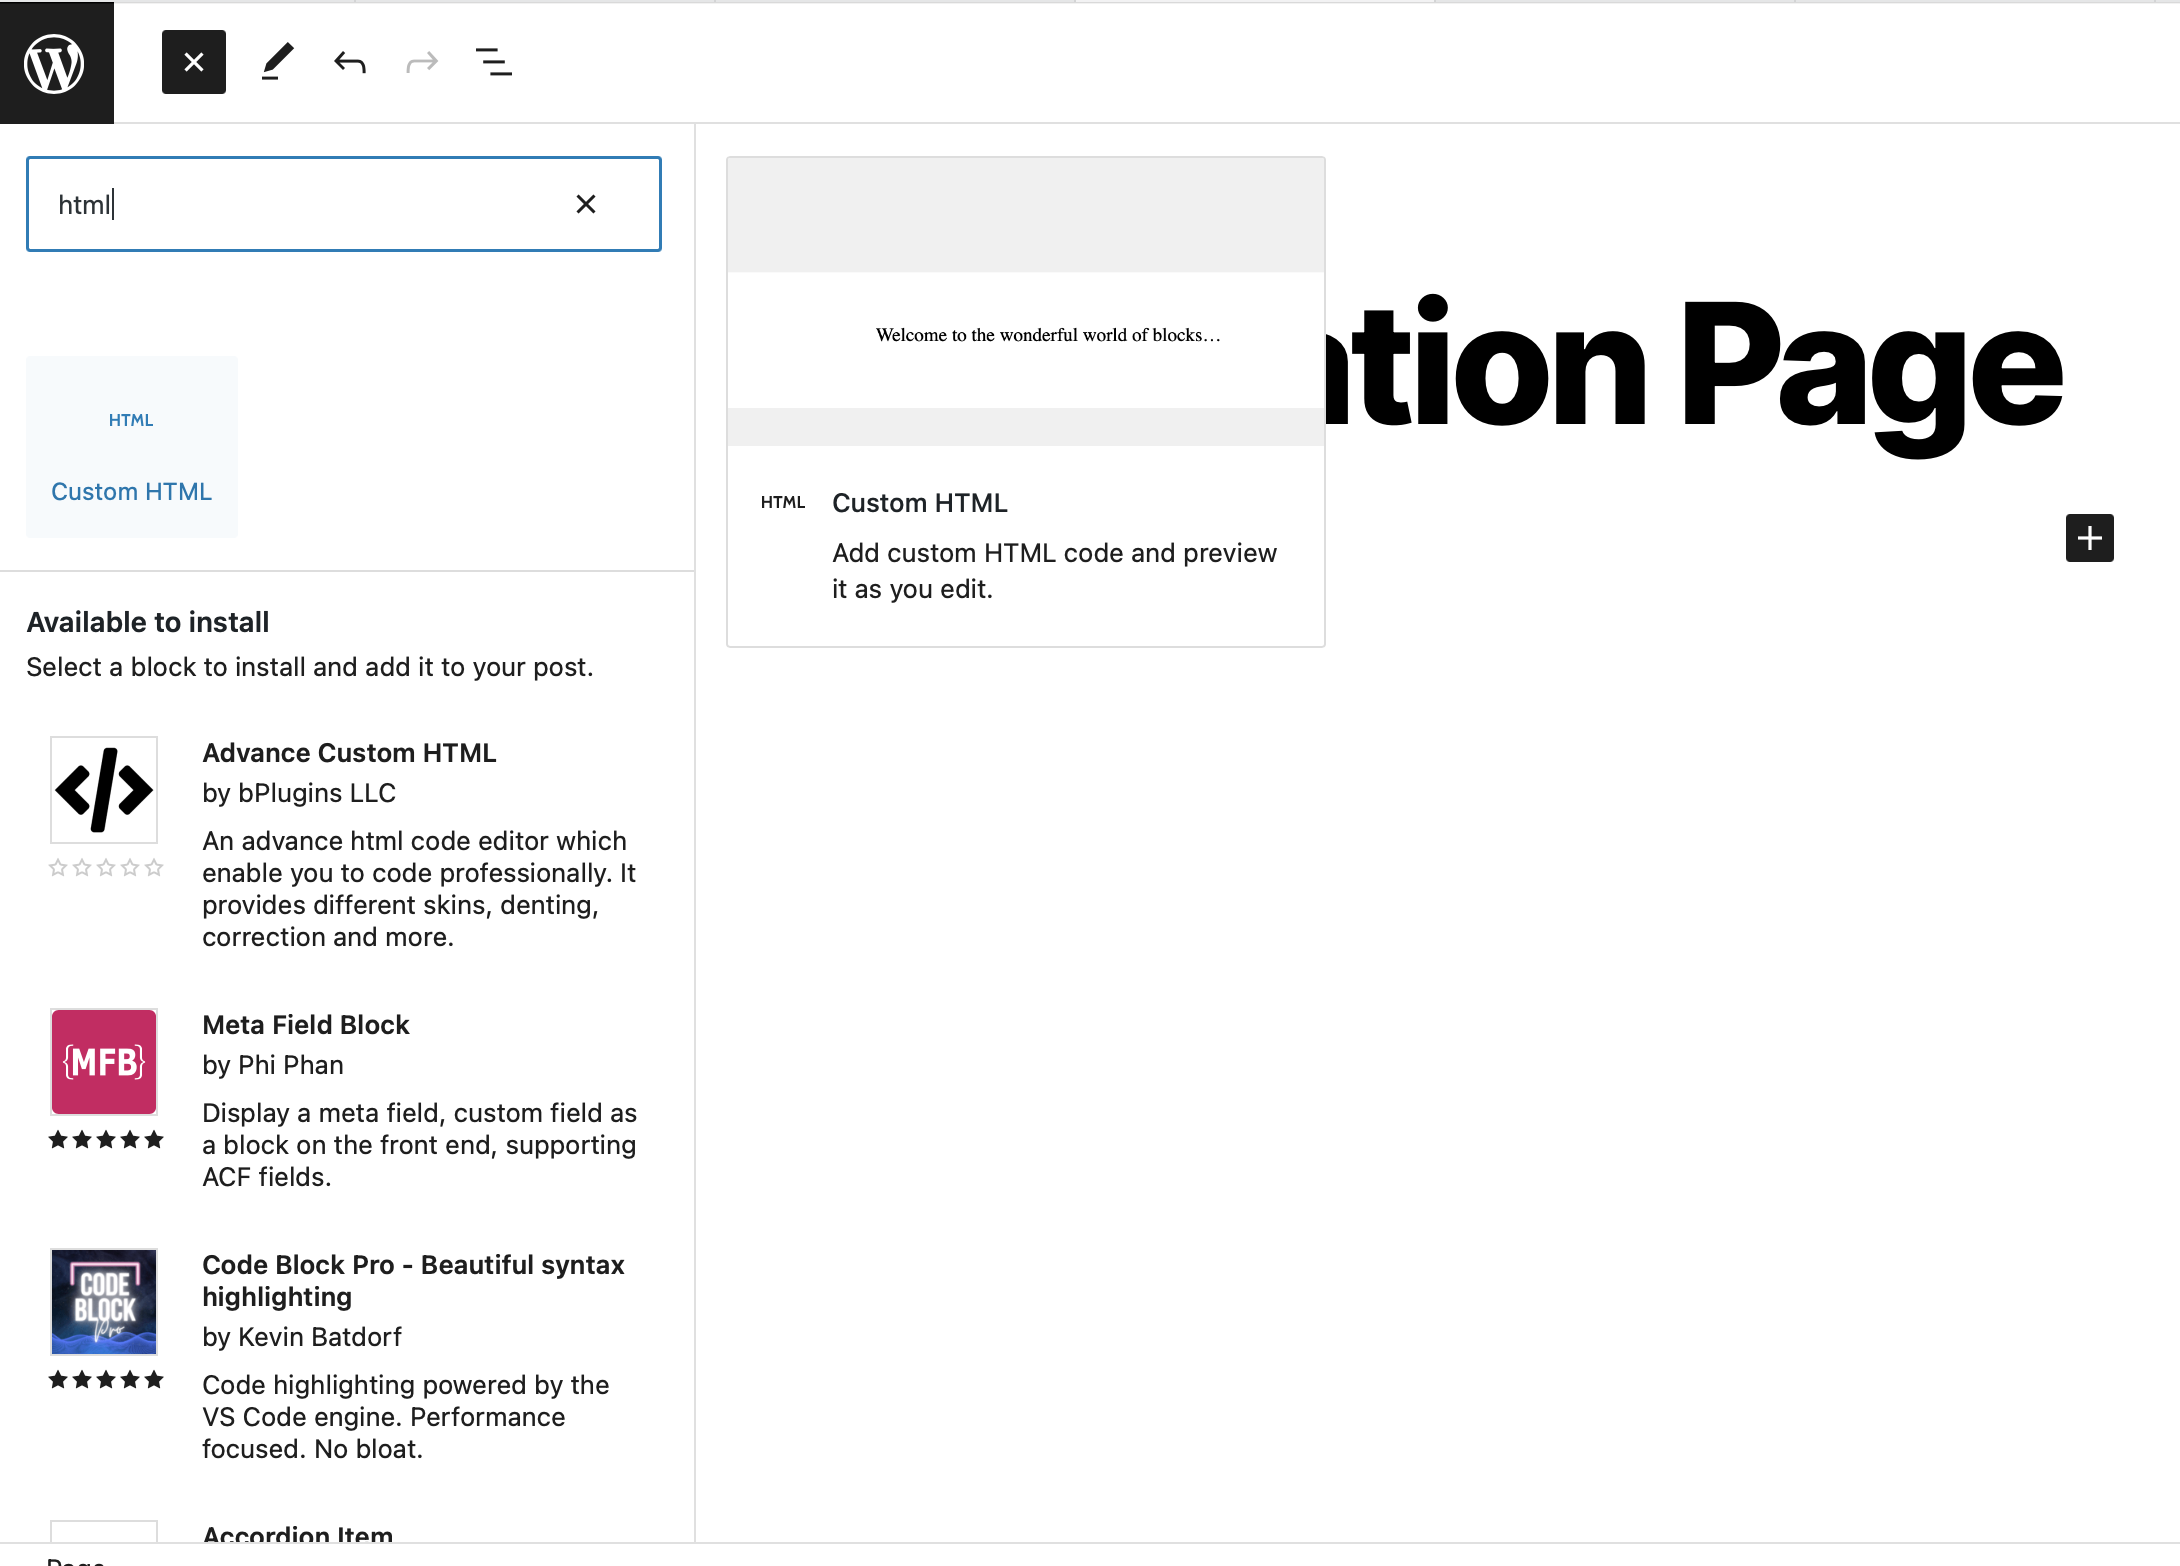The height and width of the screenshot is (1566, 2180).
Task: Click the Code Block Pro thumbnail
Action: (103, 1301)
